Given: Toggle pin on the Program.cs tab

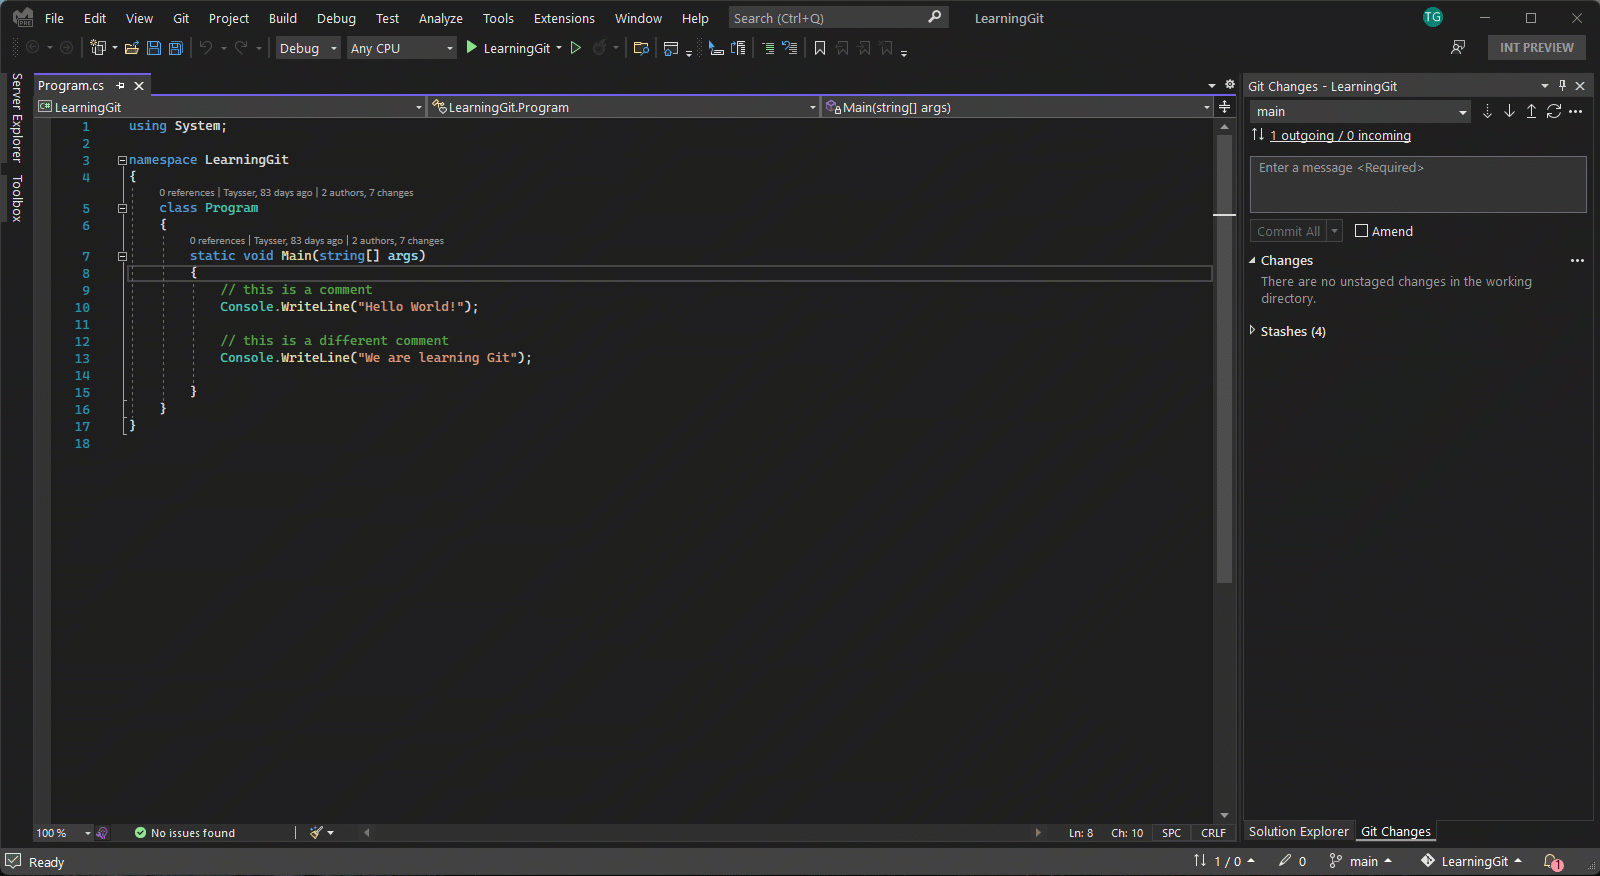Looking at the screenshot, I should coord(121,86).
